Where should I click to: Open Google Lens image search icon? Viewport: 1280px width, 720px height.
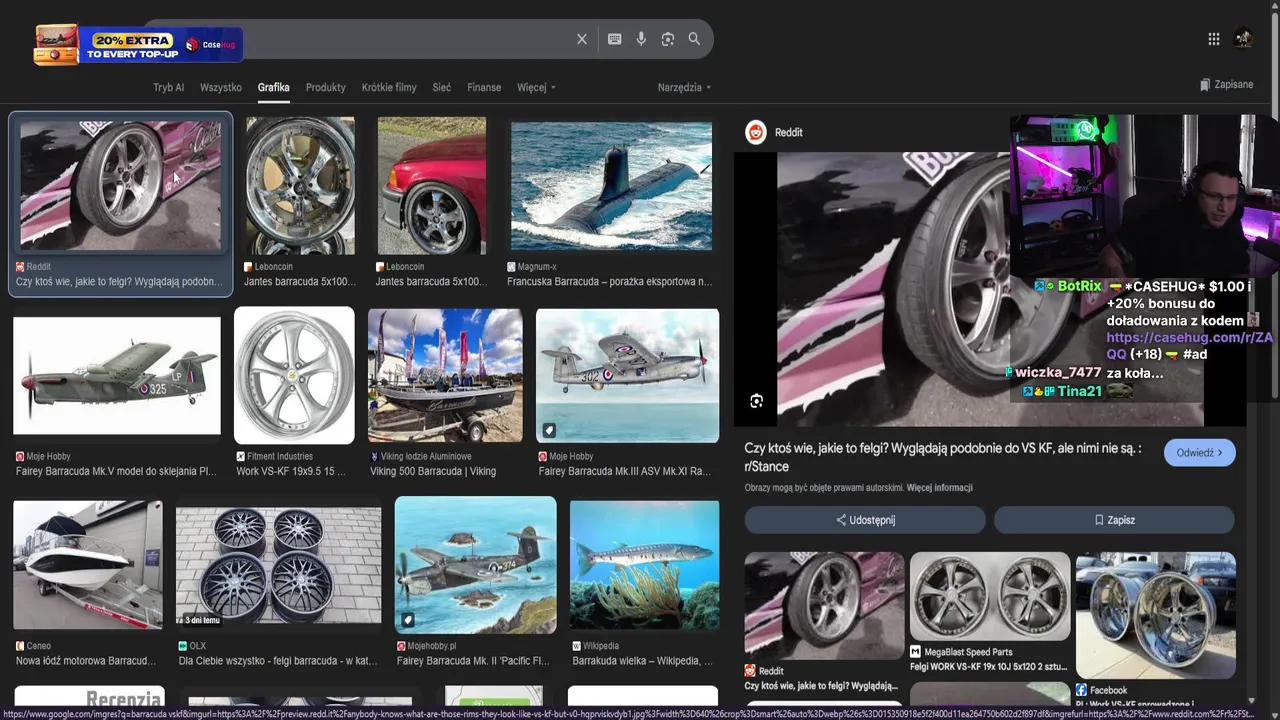click(x=668, y=39)
